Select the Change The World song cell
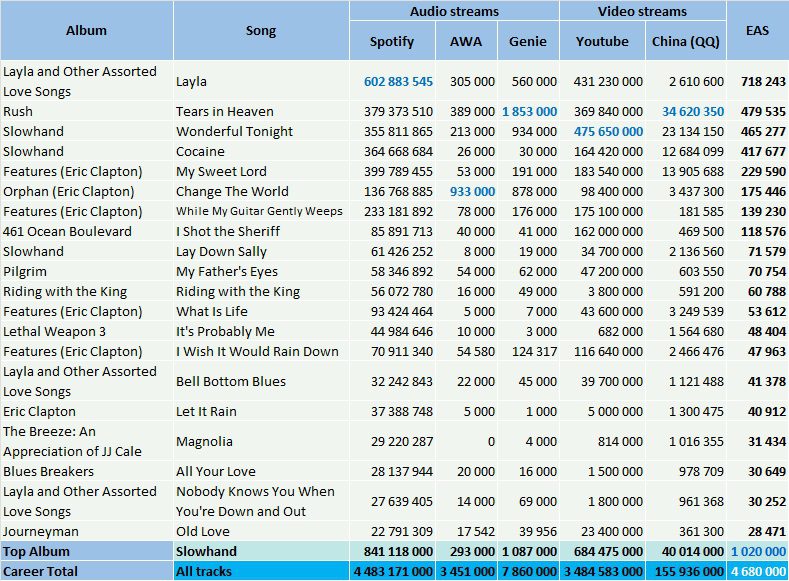The height and width of the screenshot is (581, 789). point(261,192)
